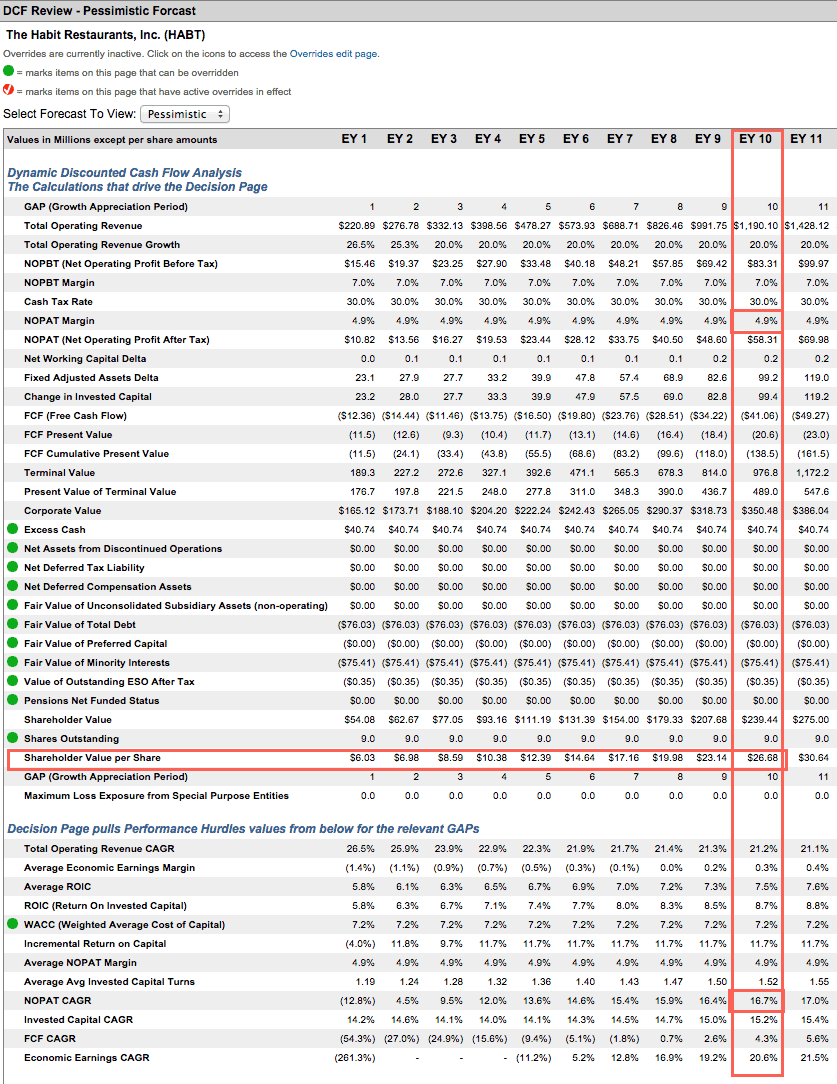Open override icon next to Pensions Net Funded Status

[x=12, y=700]
